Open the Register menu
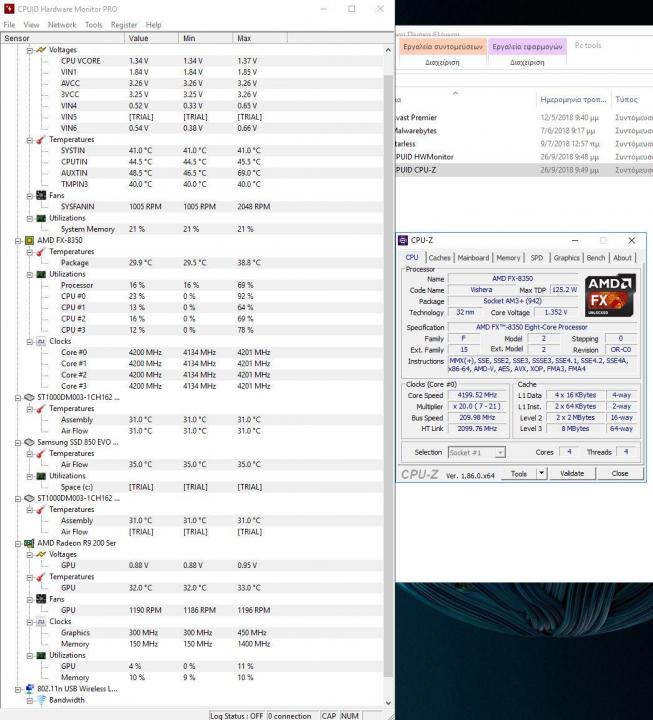The image size is (653, 720). click(124, 25)
